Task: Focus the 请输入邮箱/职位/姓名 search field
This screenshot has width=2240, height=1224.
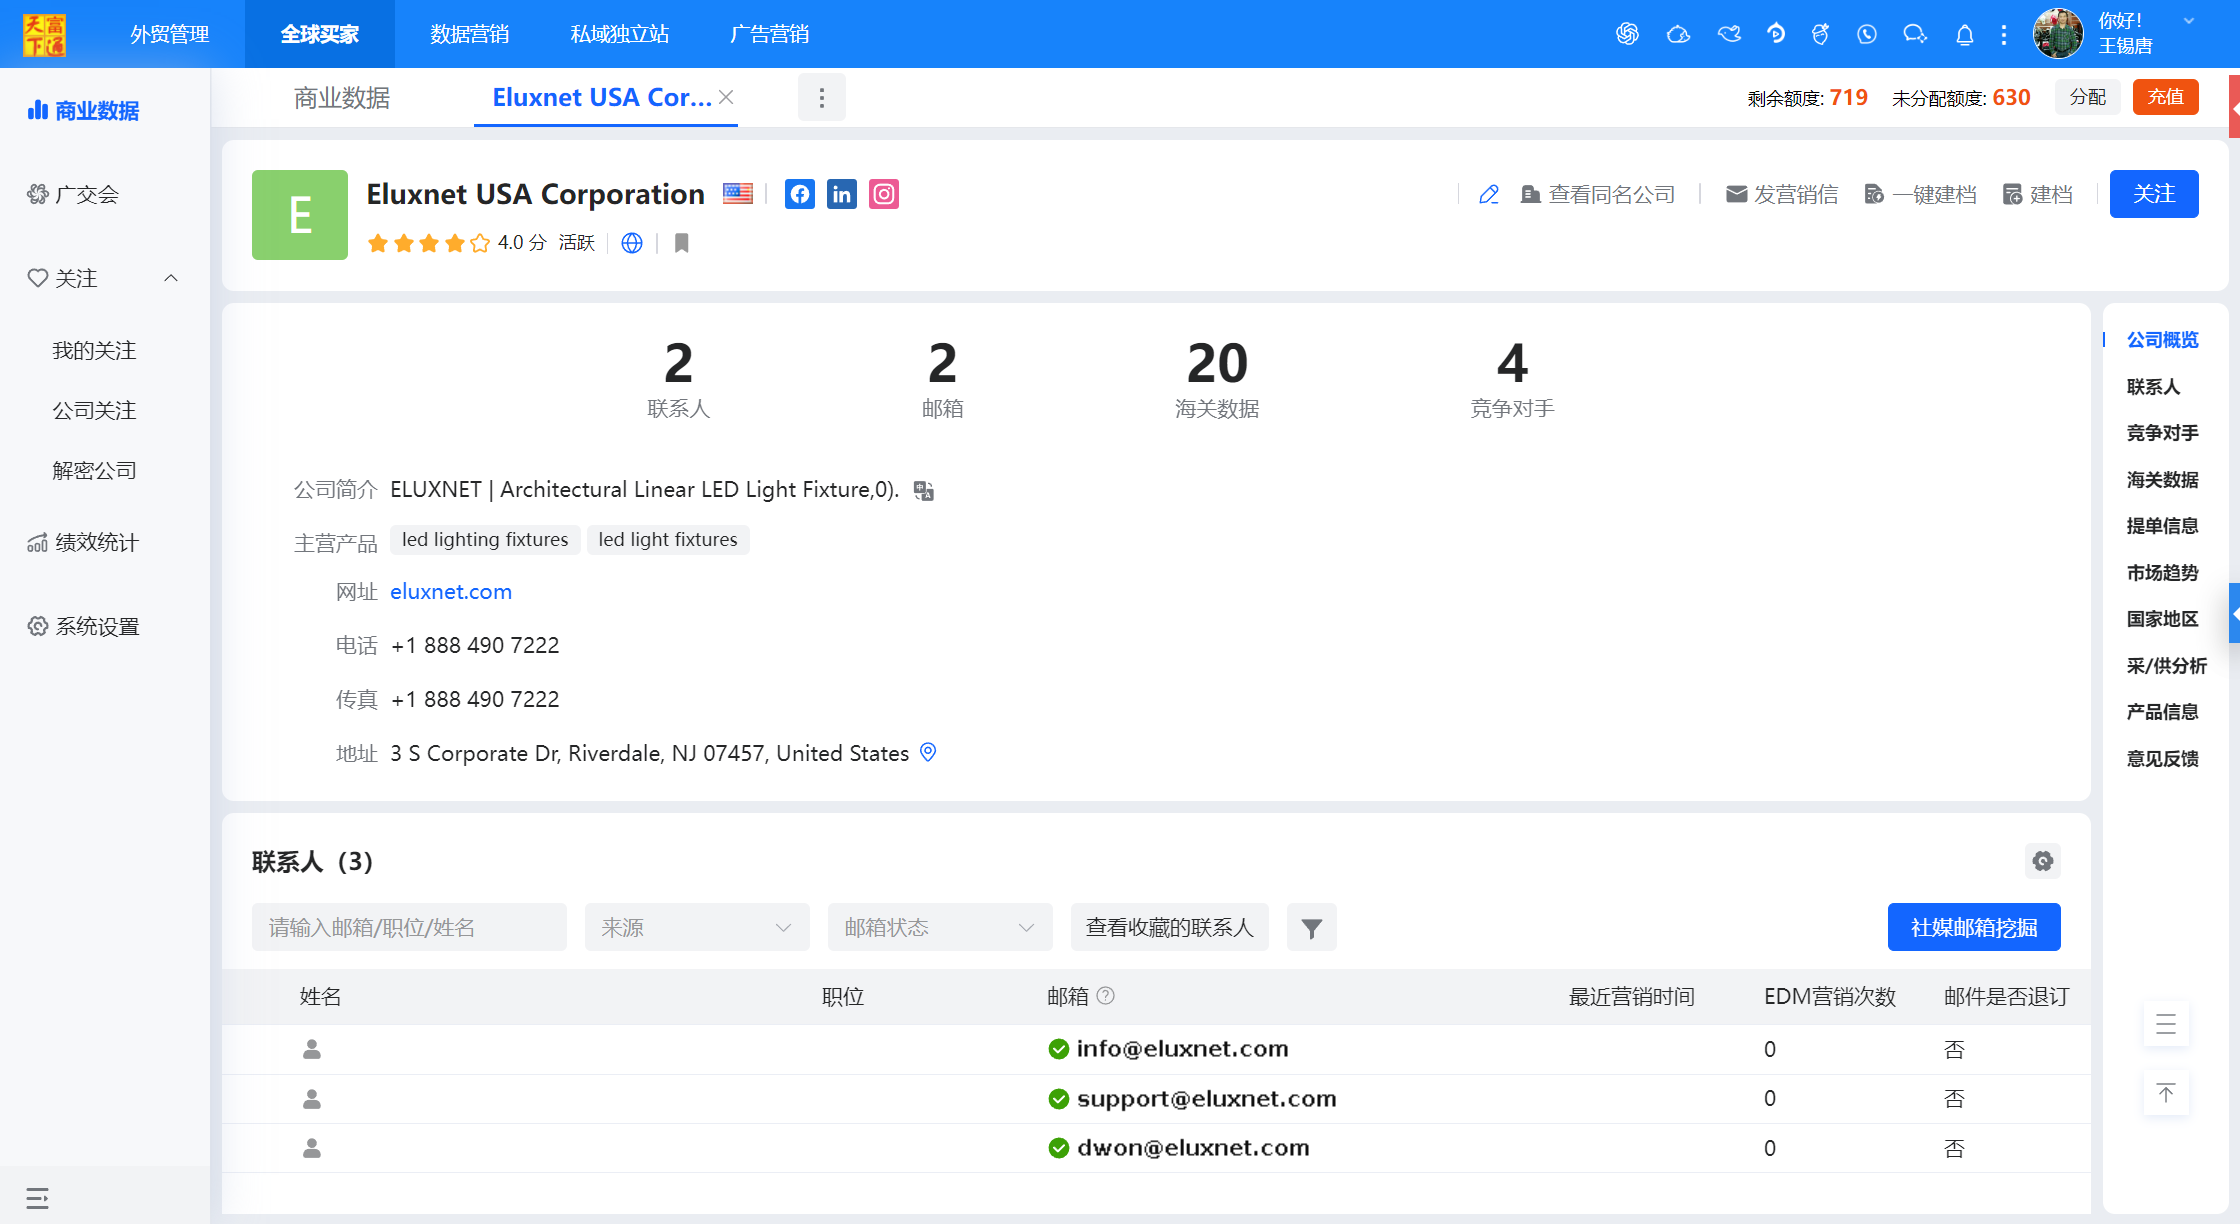Action: pos(410,927)
